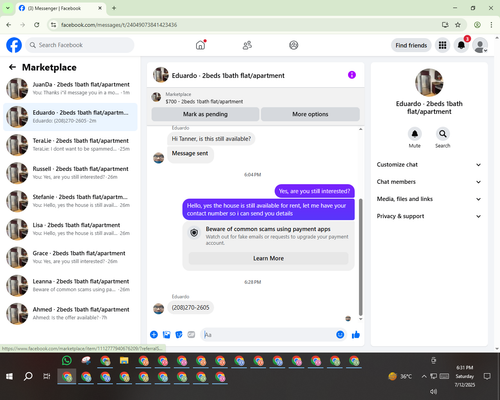Show hidden system tray icons

424,376
